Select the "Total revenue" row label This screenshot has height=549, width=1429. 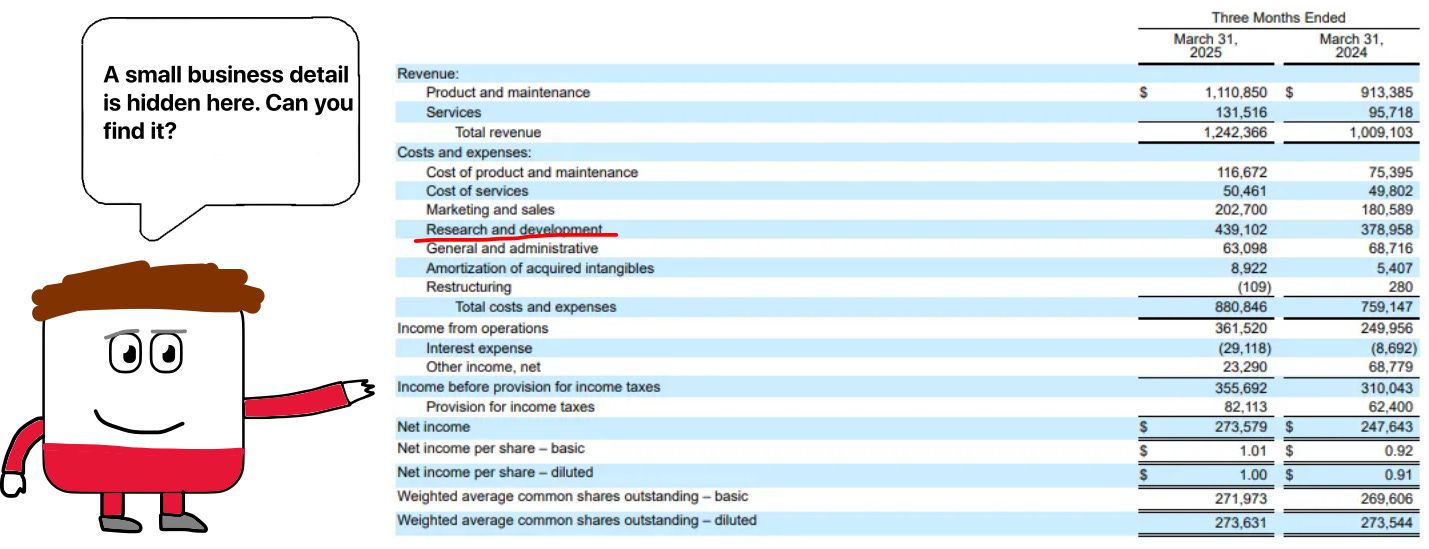(x=498, y=132)
